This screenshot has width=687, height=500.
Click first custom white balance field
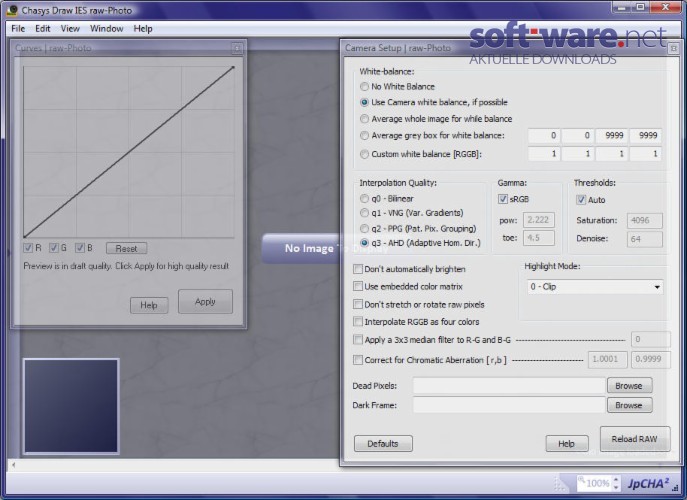(544, 154)
